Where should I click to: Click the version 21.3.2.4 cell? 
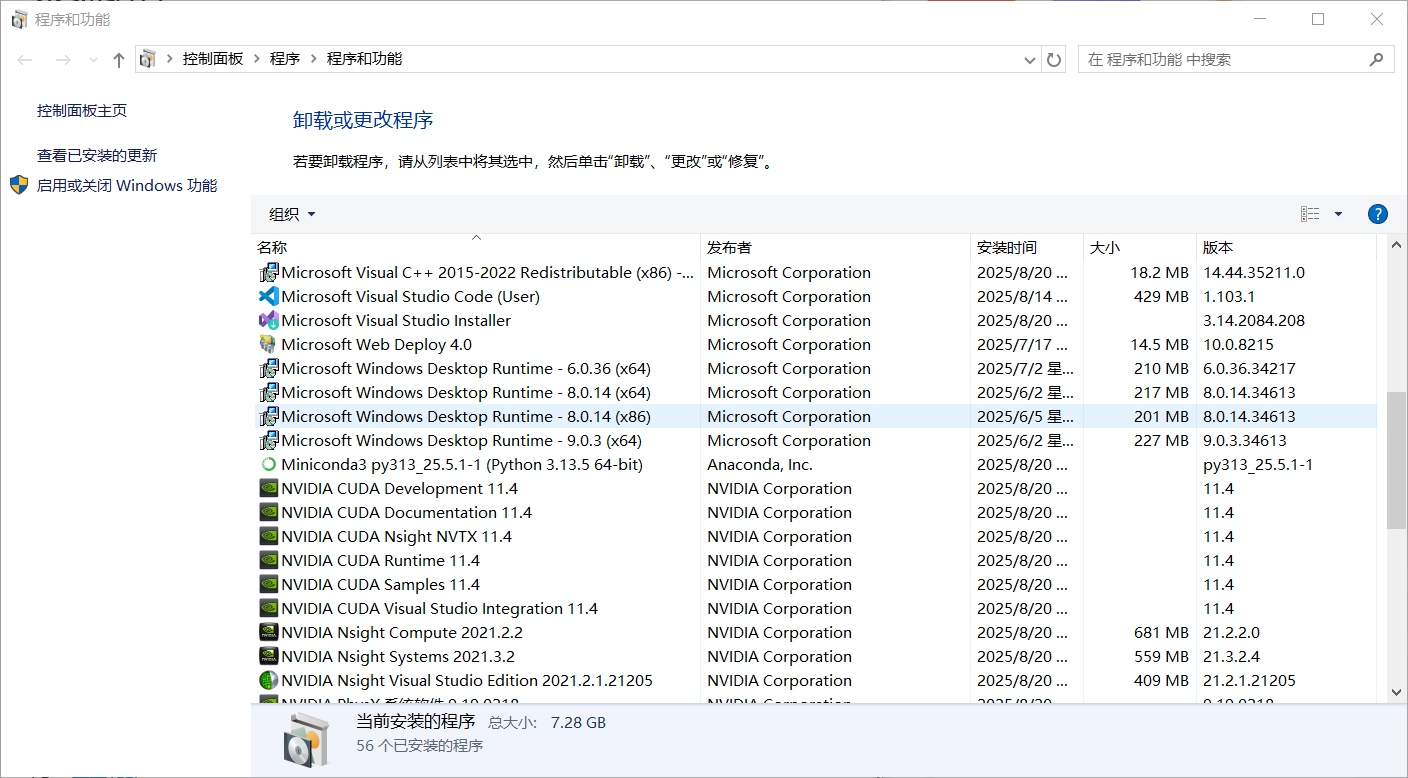point(1231,656)
